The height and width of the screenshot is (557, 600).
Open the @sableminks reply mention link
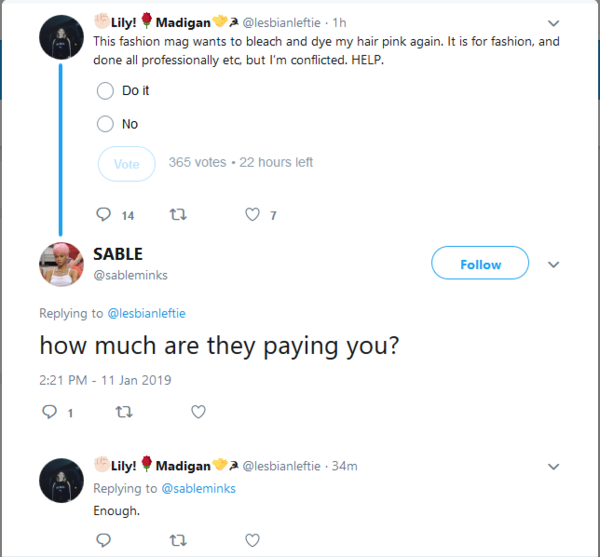click(x=200, y=489)
